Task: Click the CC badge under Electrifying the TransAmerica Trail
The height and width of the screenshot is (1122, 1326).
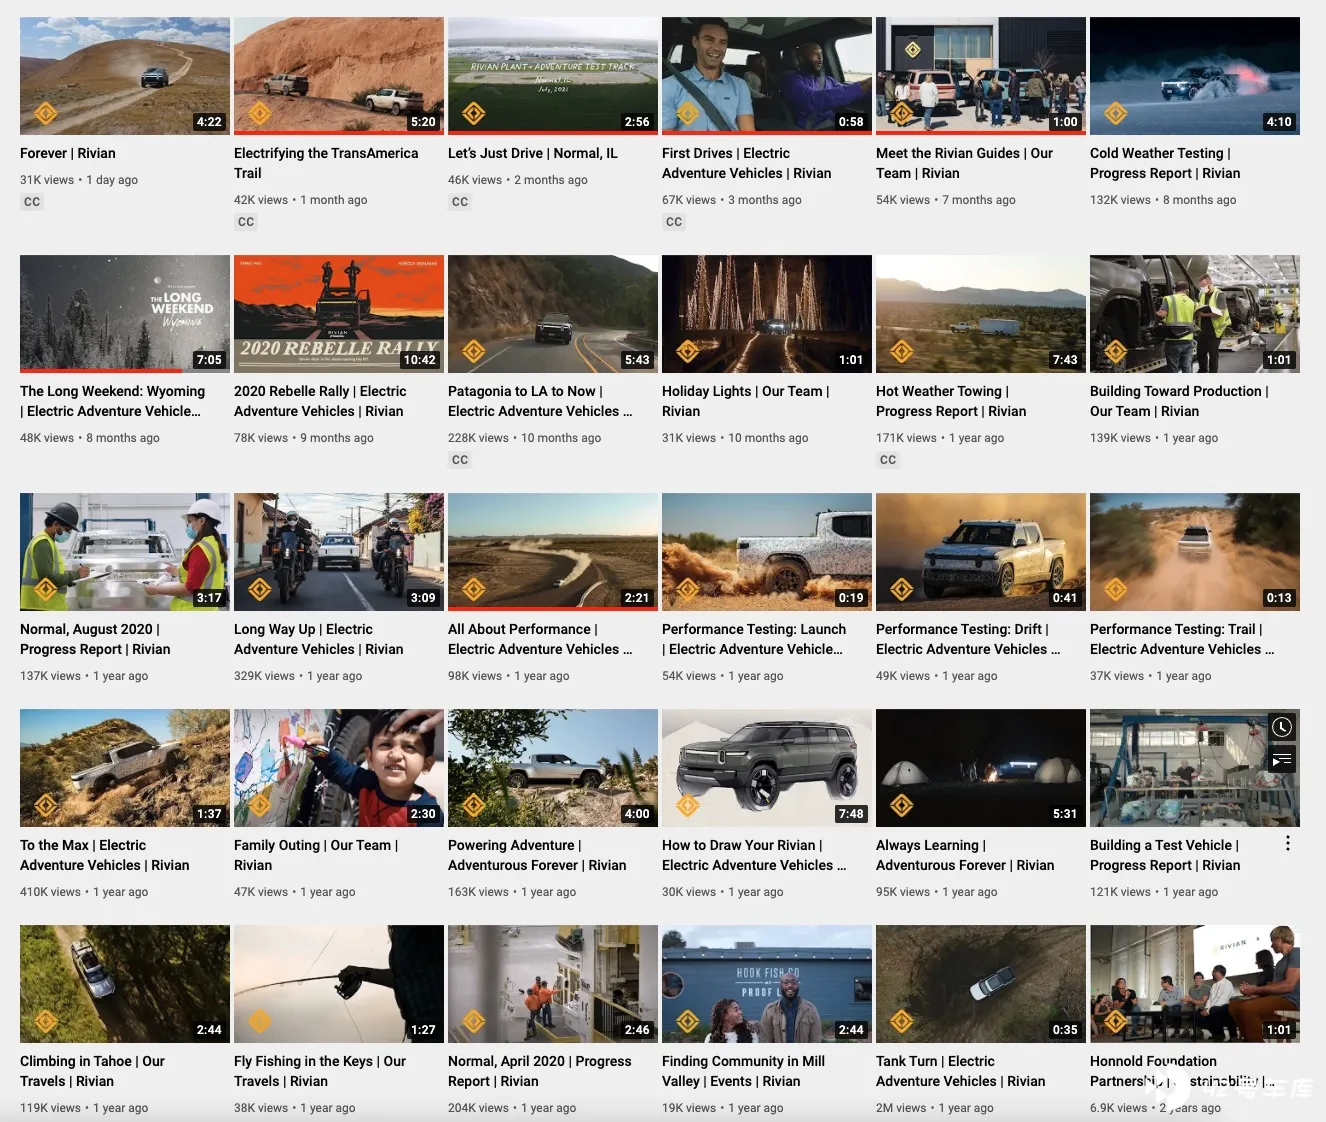Action: 246,222
